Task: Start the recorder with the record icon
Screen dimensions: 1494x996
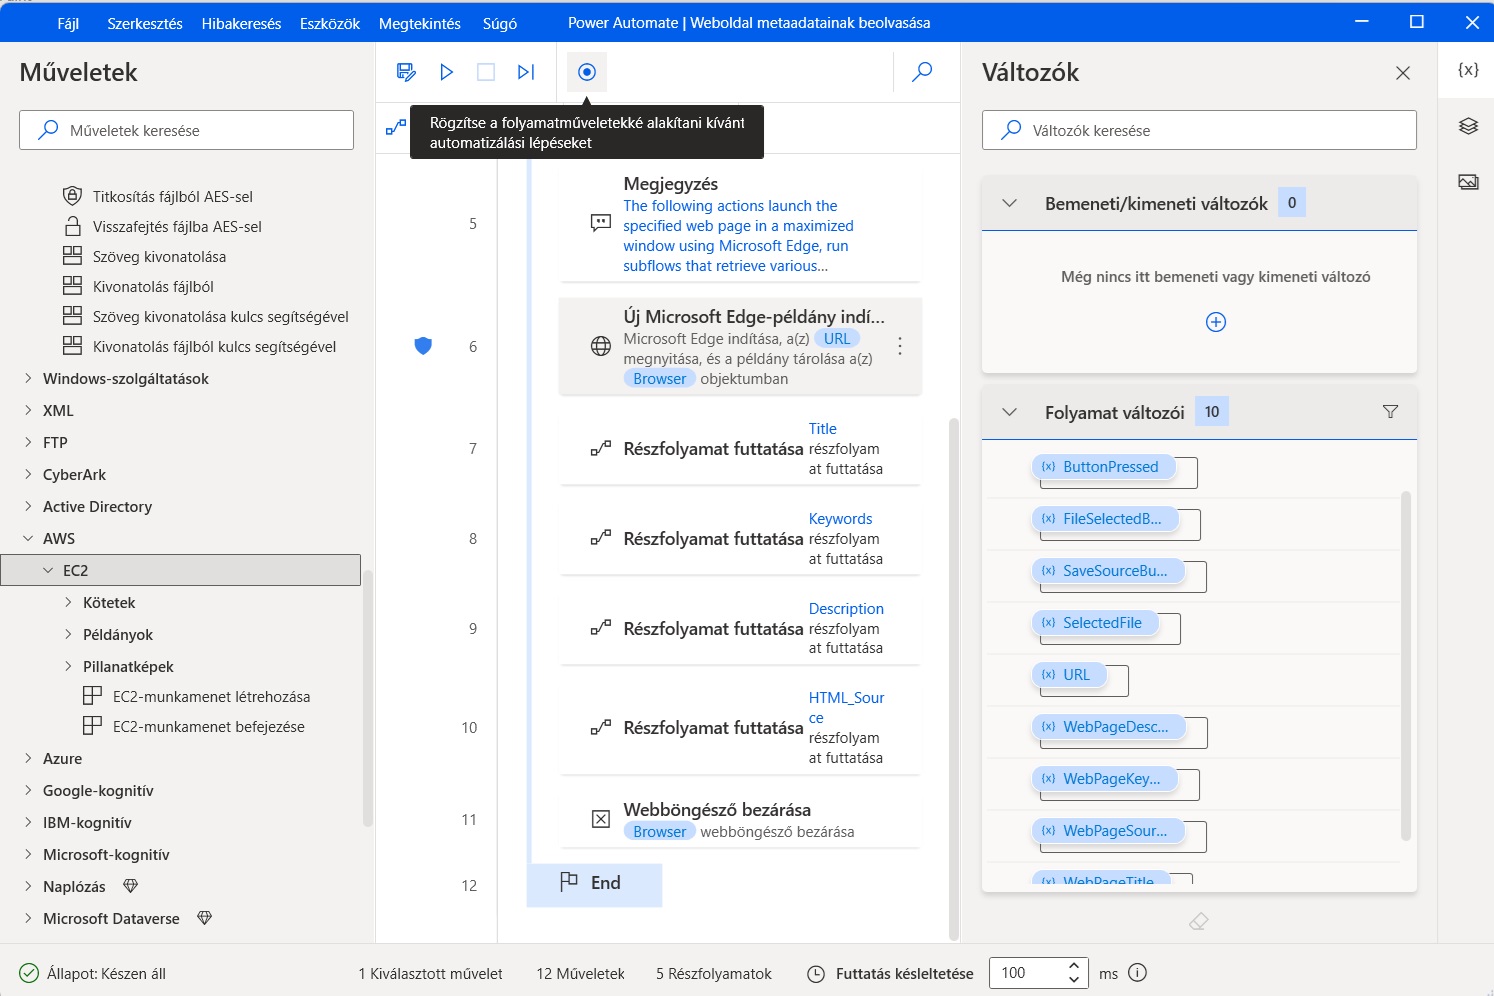Action: click(x=587, y=72)
